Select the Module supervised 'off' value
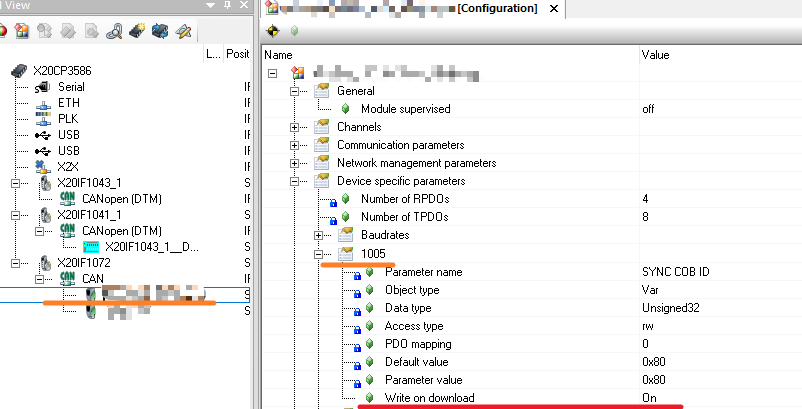The width and height of the screenshot is (802, 409). click(648, 109)
